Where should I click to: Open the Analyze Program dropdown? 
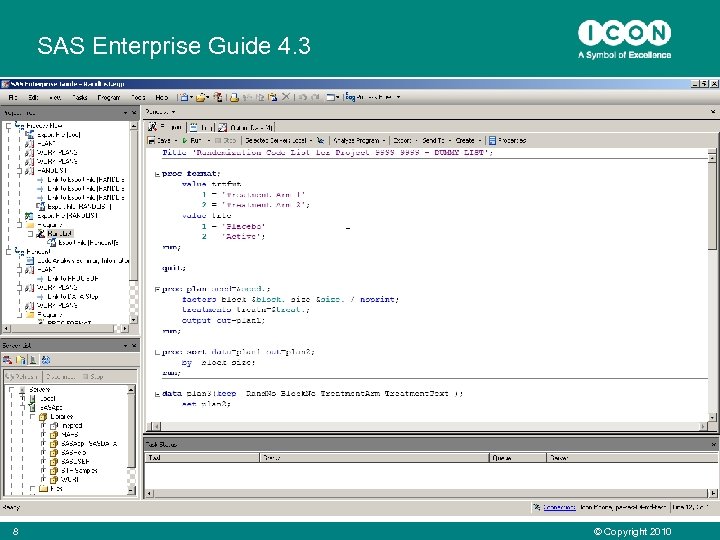(359, 141)
